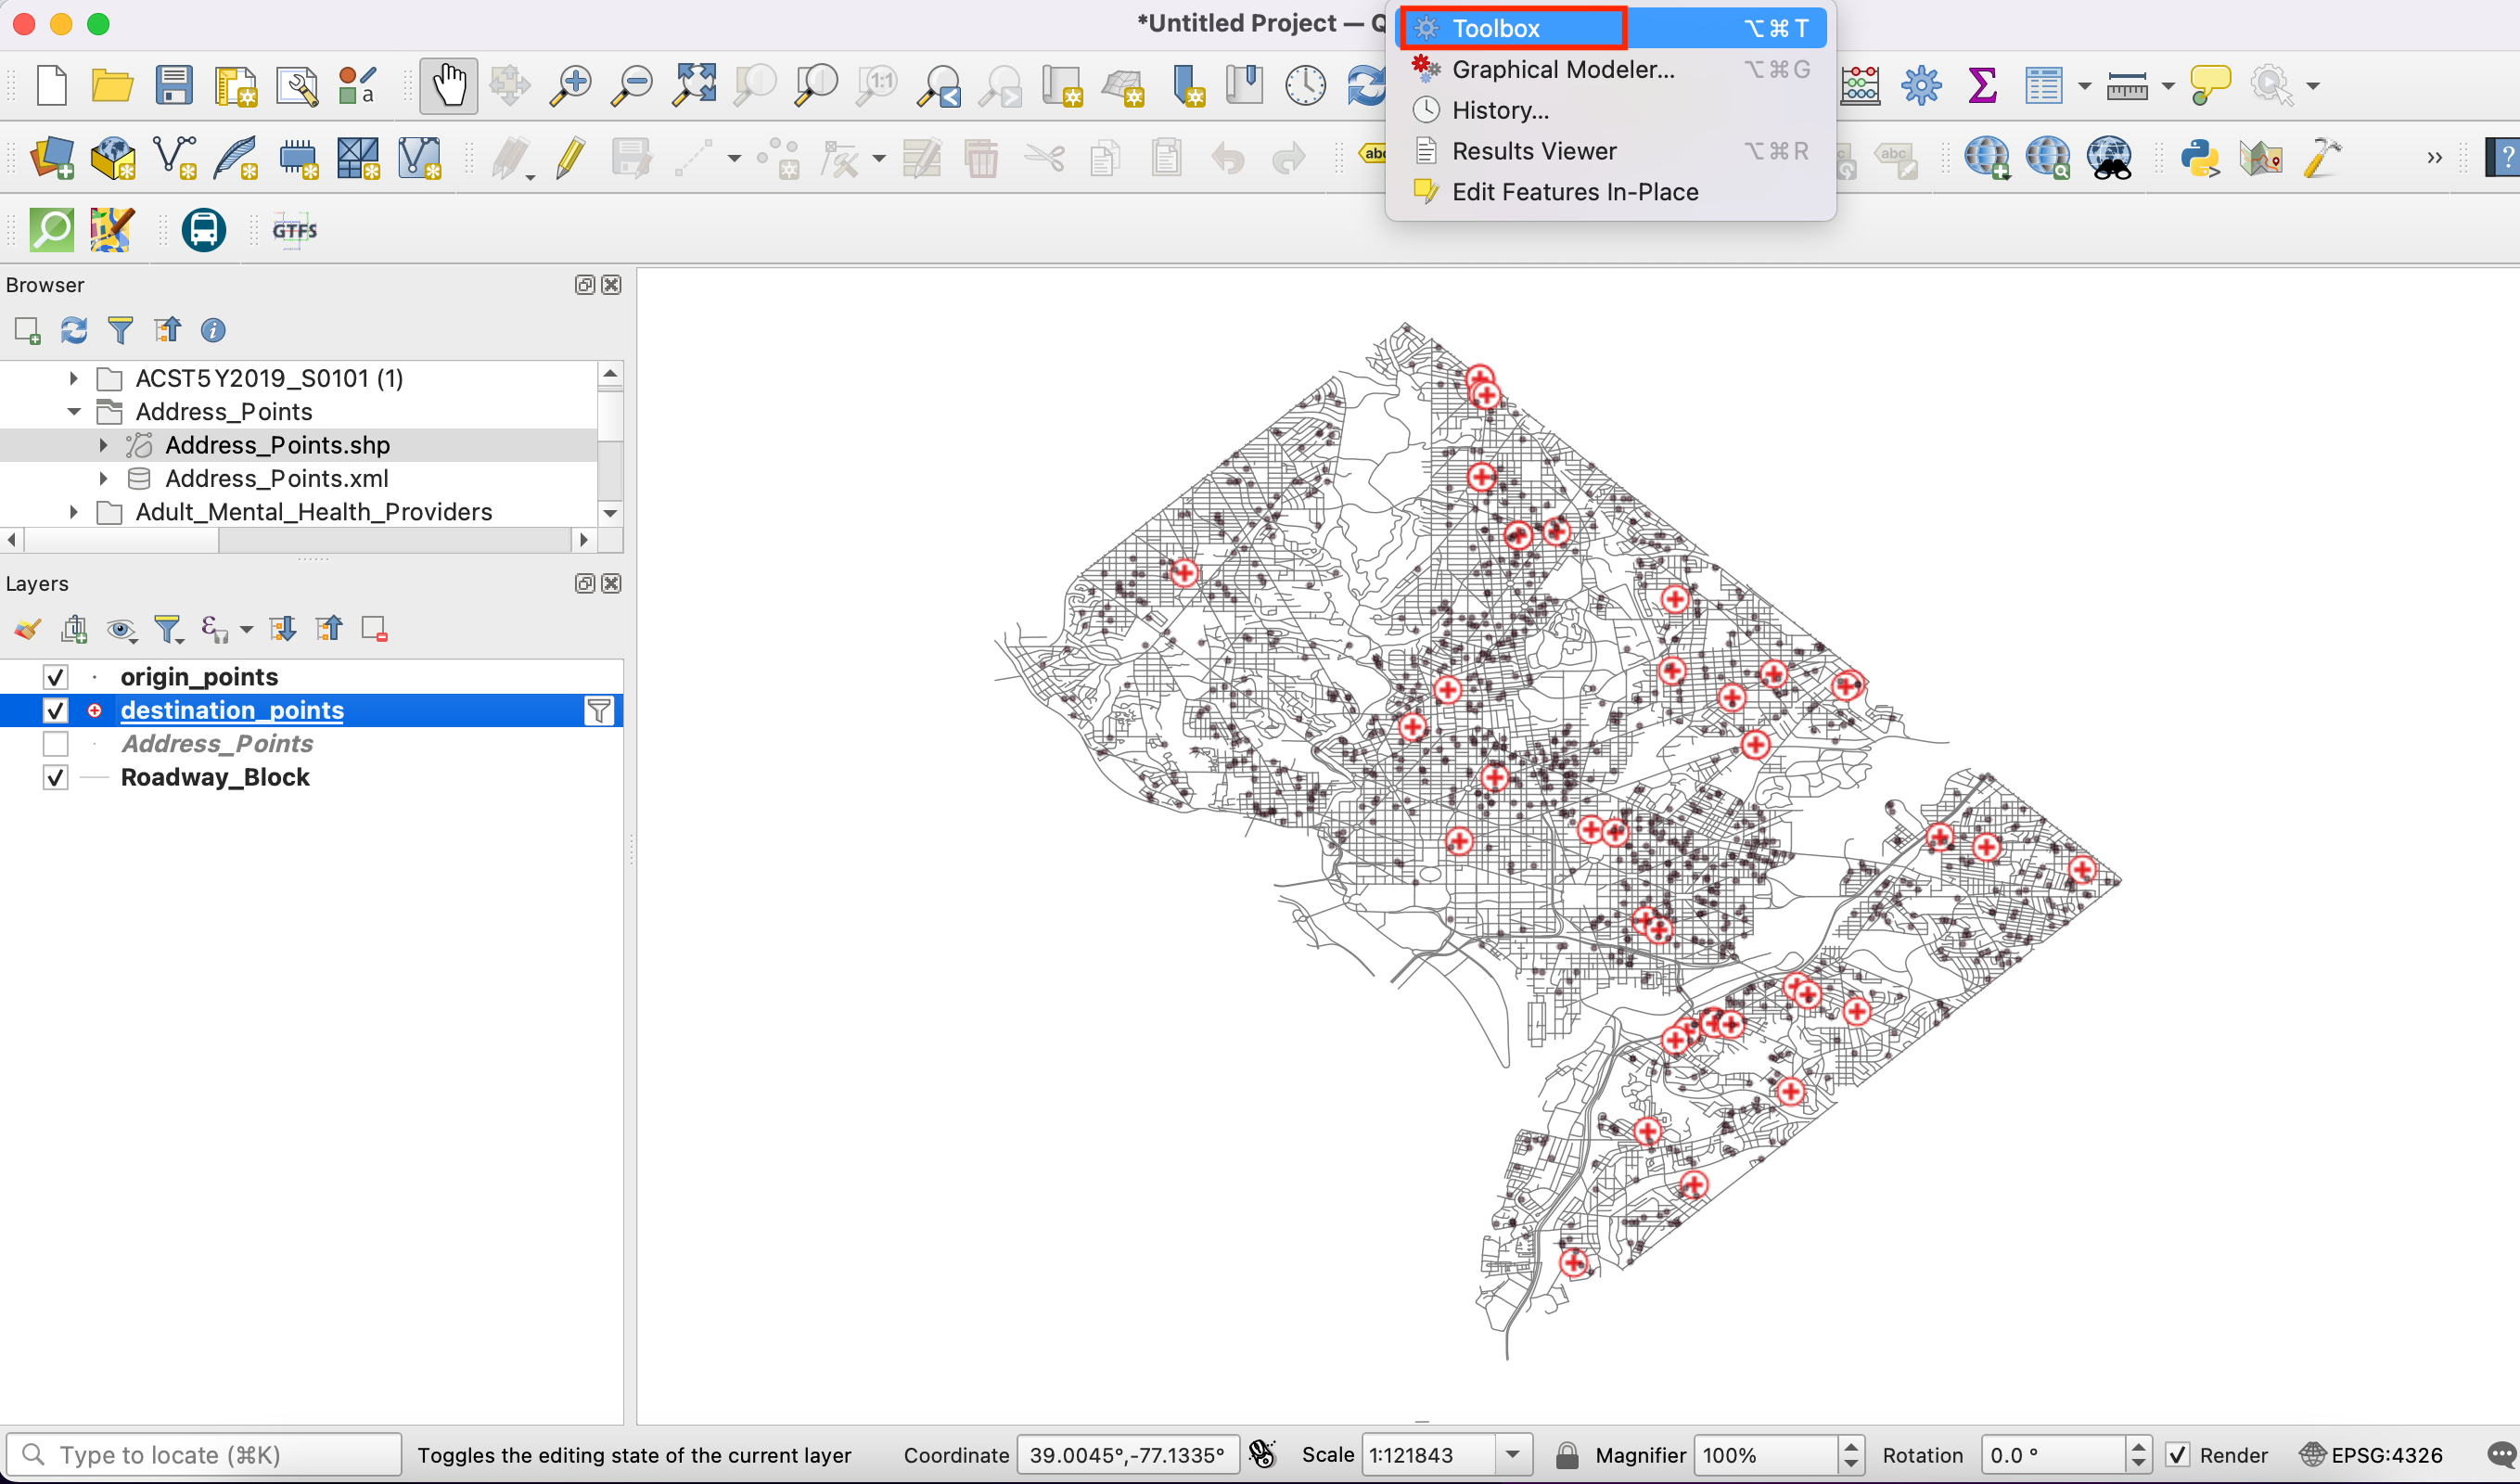Collapse the Address_Points folder
Viewport: 2520px width, 1484px height.
(x=74, y=412)
